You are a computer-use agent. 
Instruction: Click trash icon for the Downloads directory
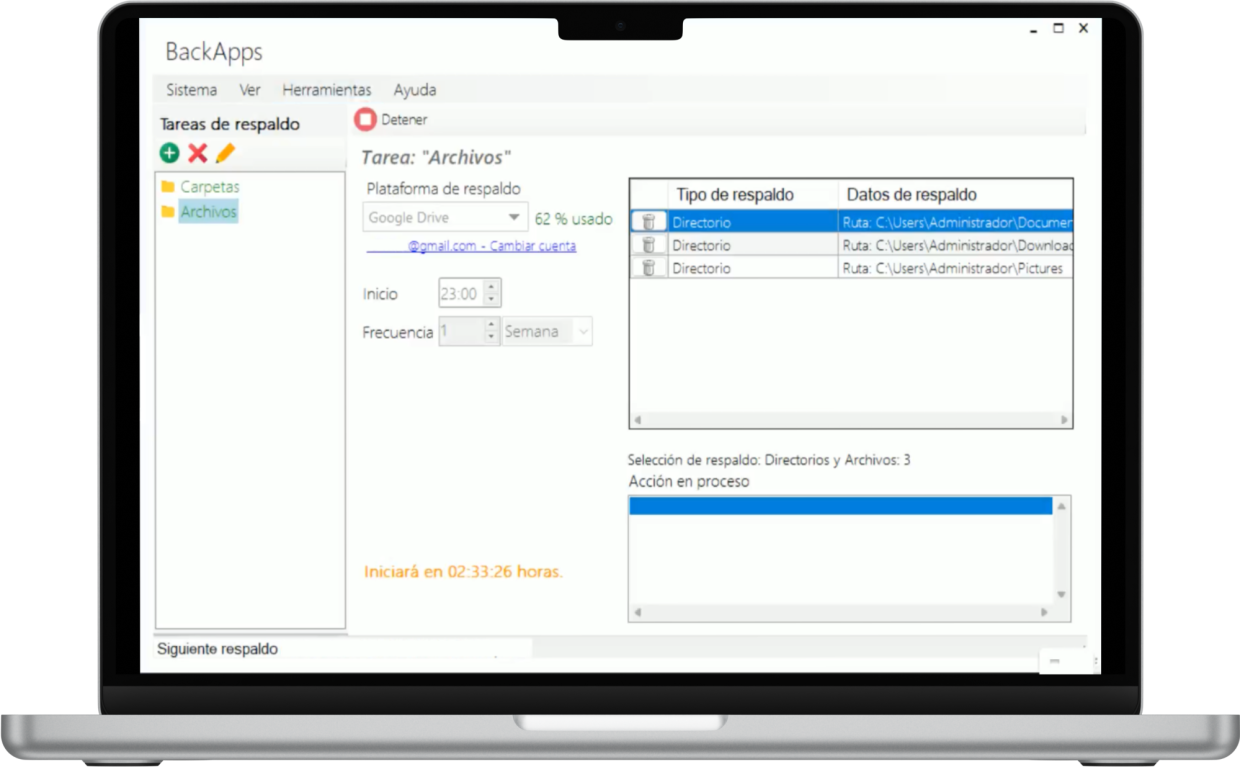click(648, 245)
